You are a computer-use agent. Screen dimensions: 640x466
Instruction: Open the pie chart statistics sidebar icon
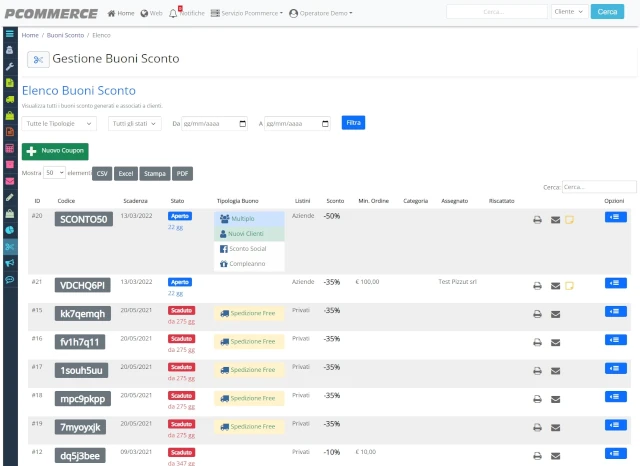click(x=10, y=230)
